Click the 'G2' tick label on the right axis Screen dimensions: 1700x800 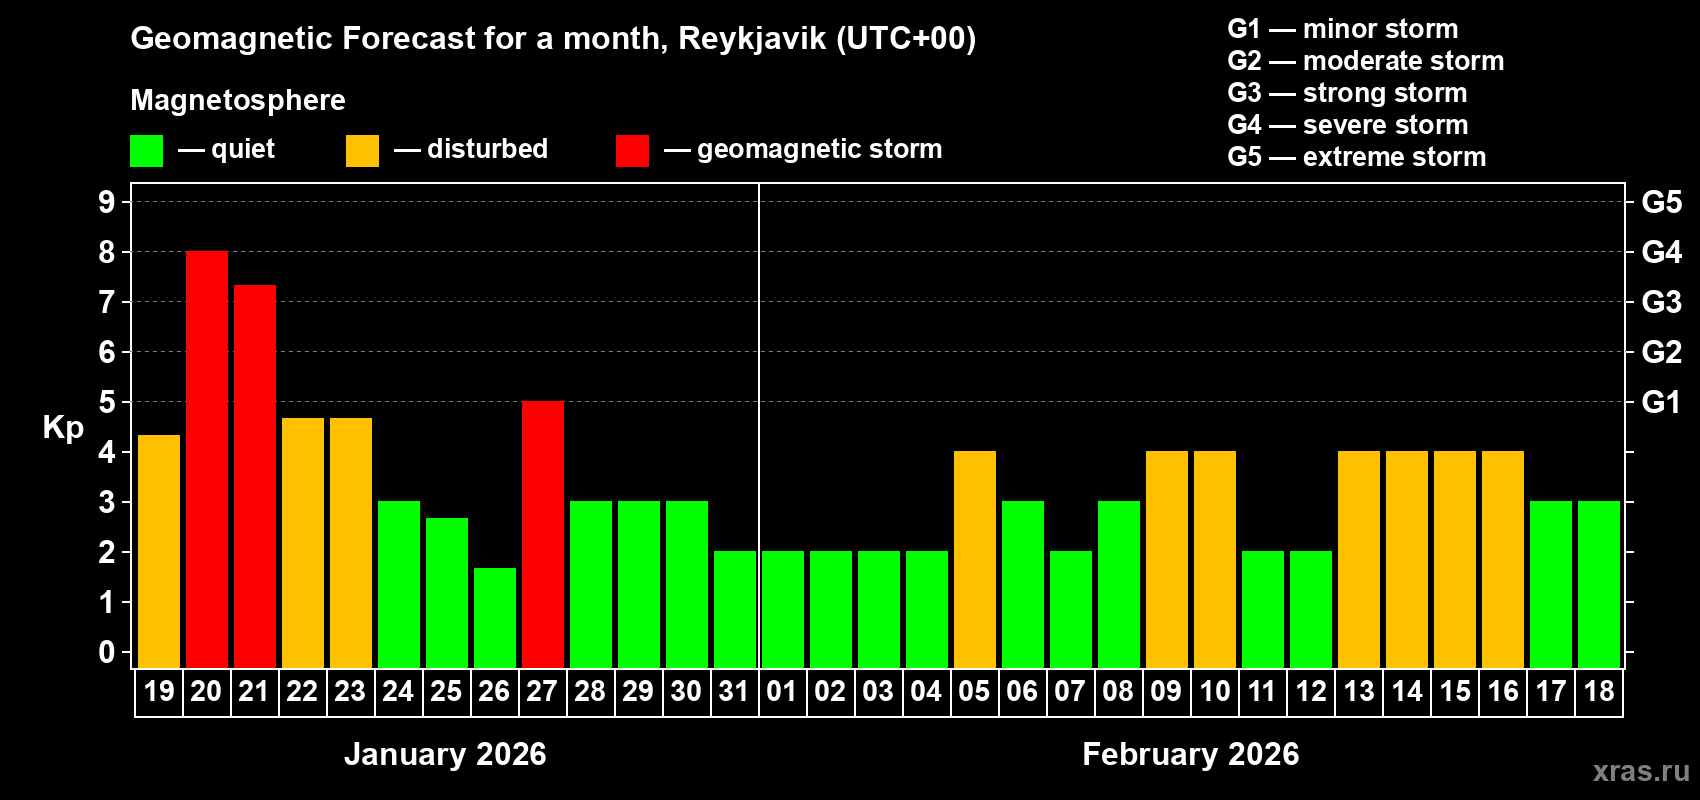pyautogui.click(x=1662, y=352)
